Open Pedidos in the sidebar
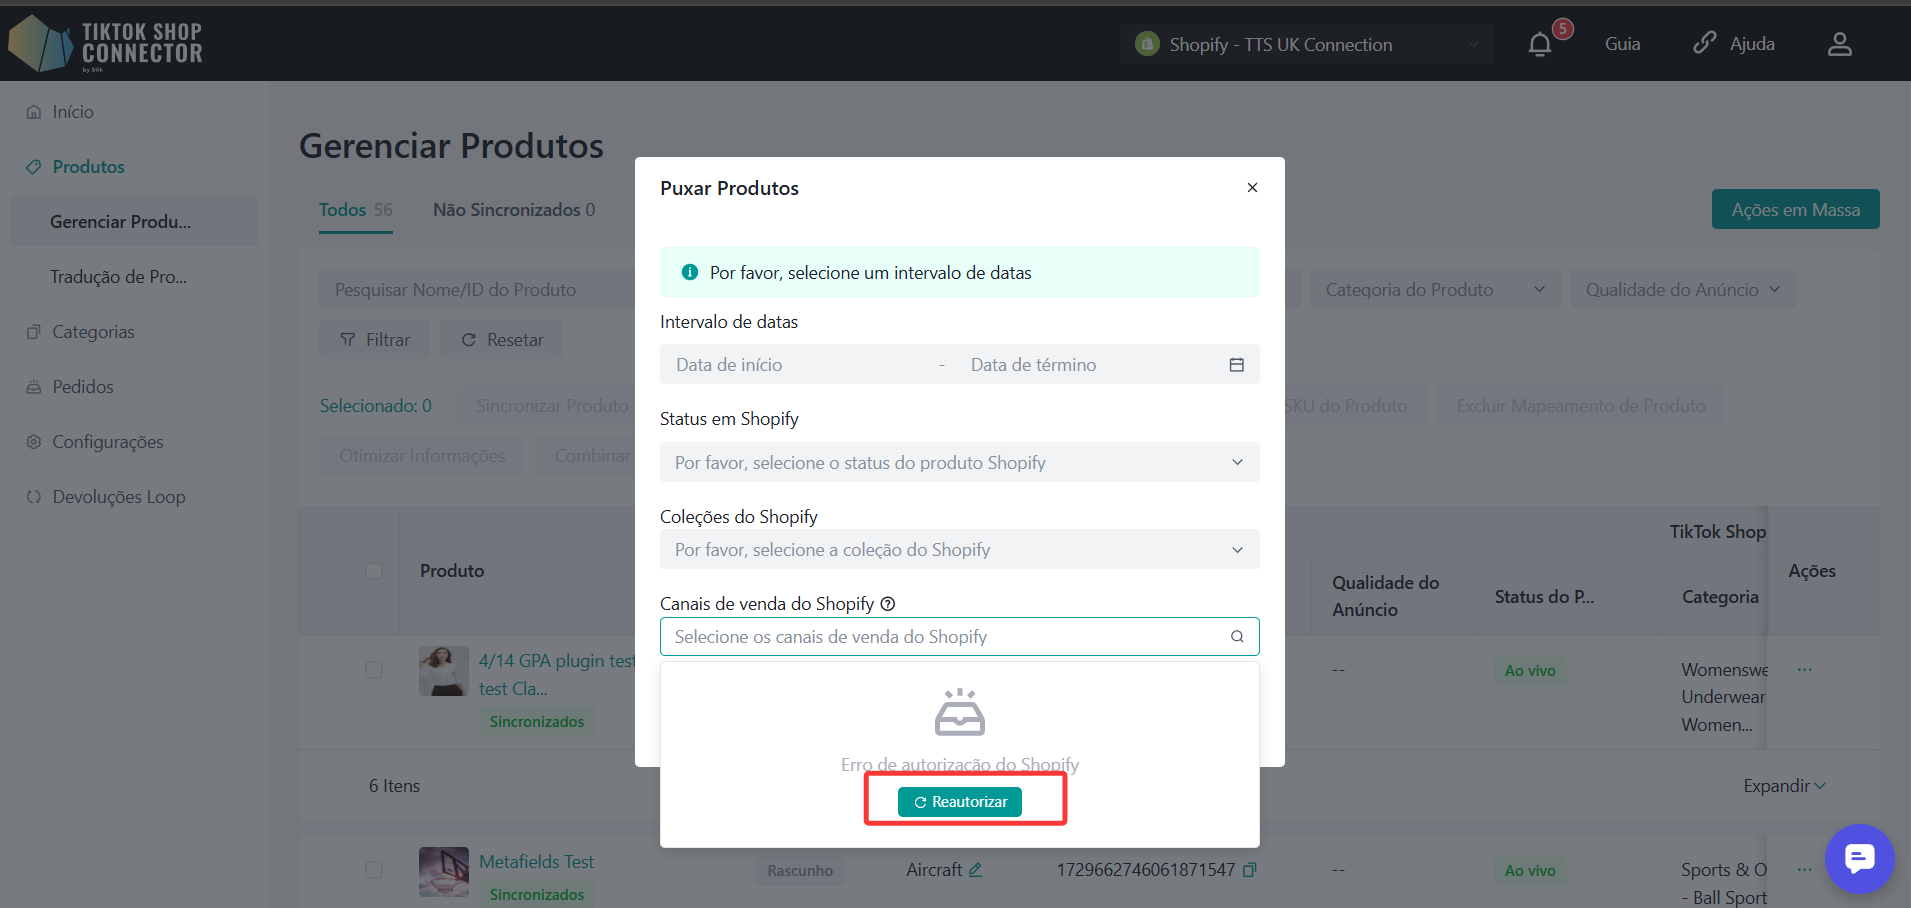This screenshot has width=1911, height=908. pyautogui.click(x=83, y=387)
